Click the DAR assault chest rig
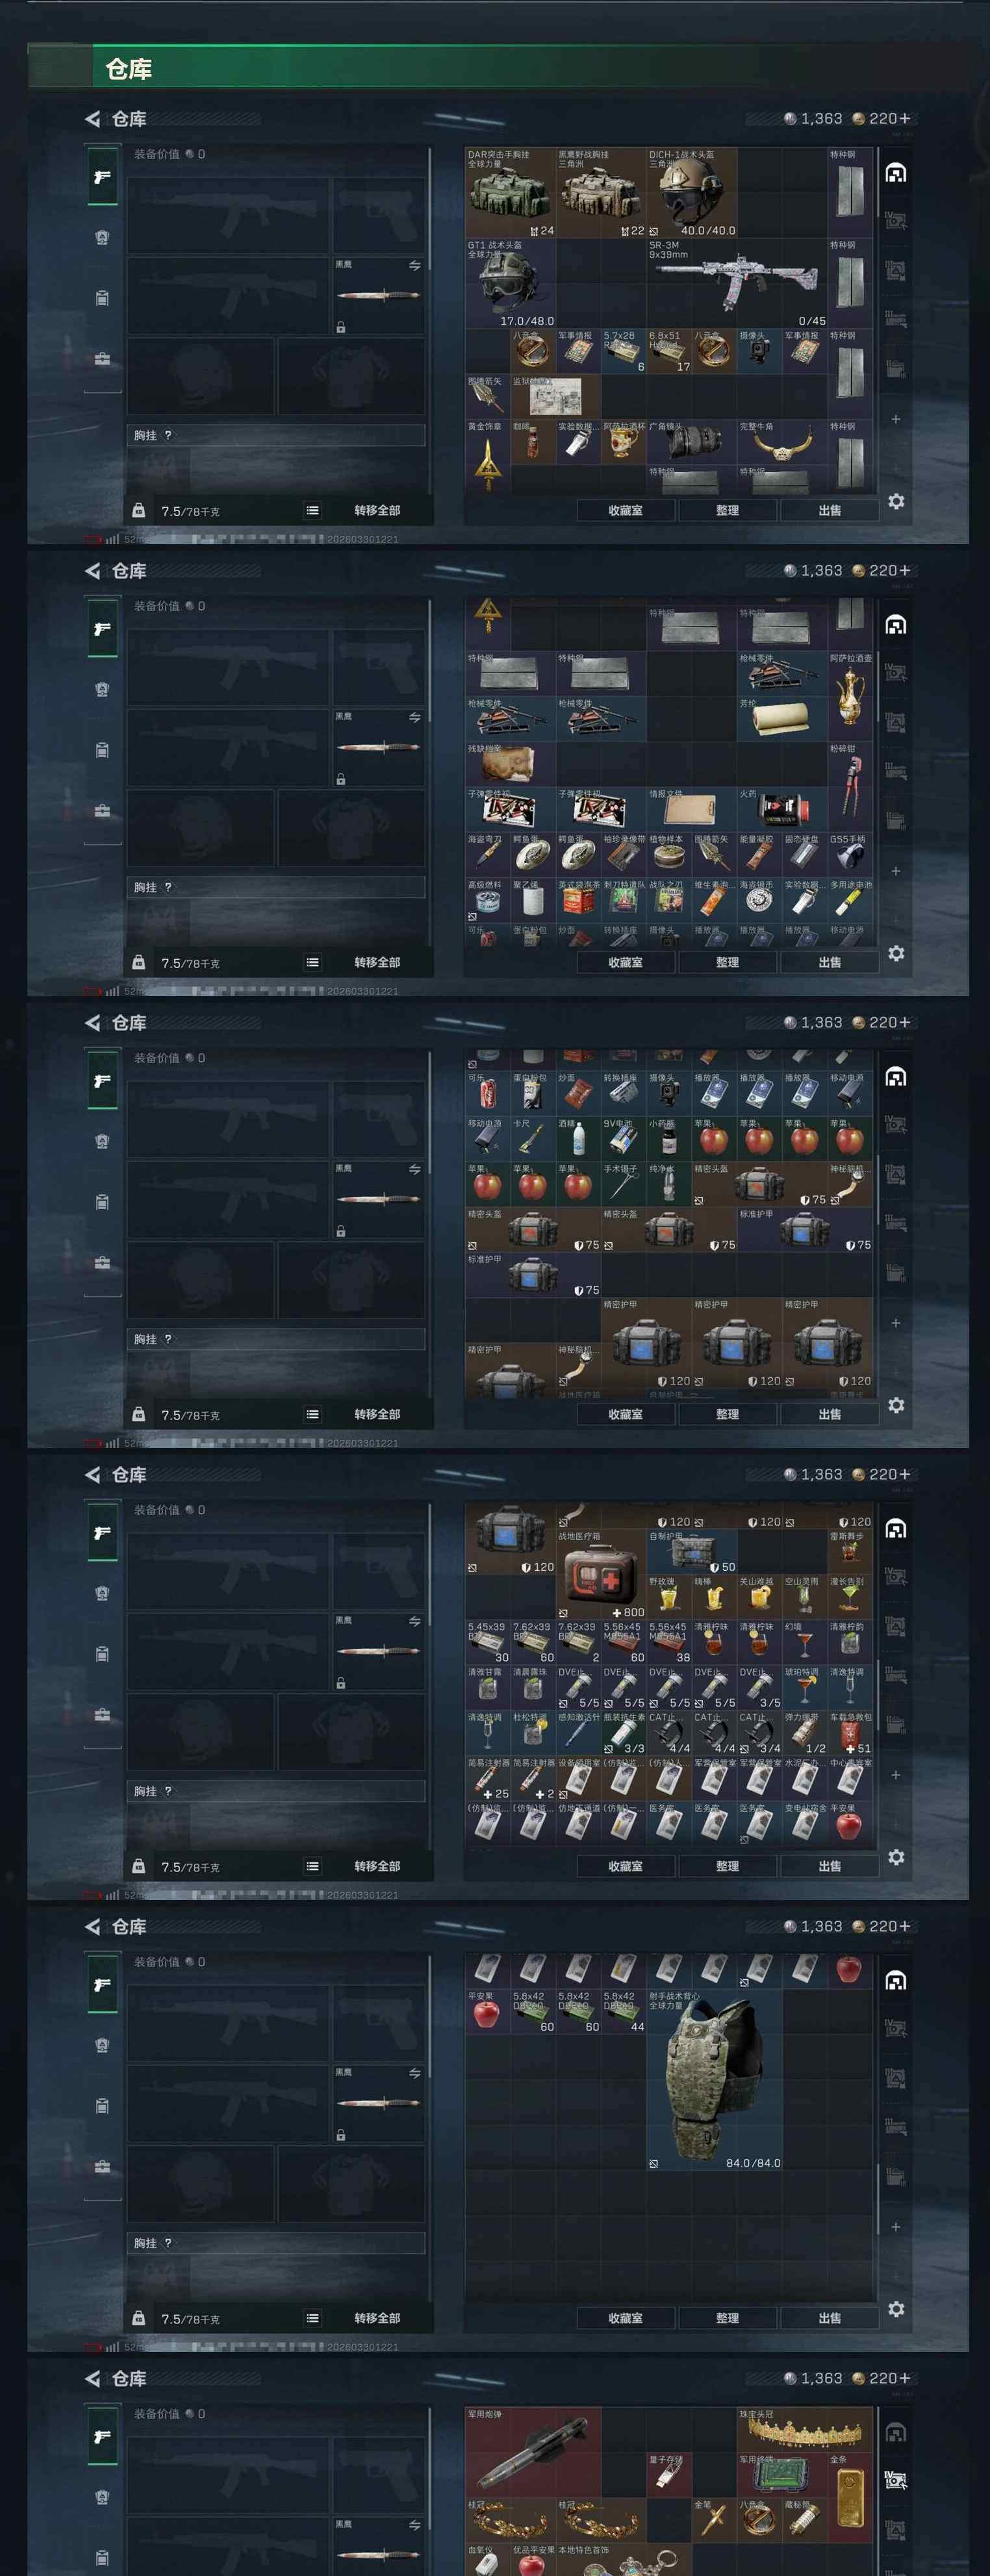This screenshot has height=2576, width=990. coord(510,193)
